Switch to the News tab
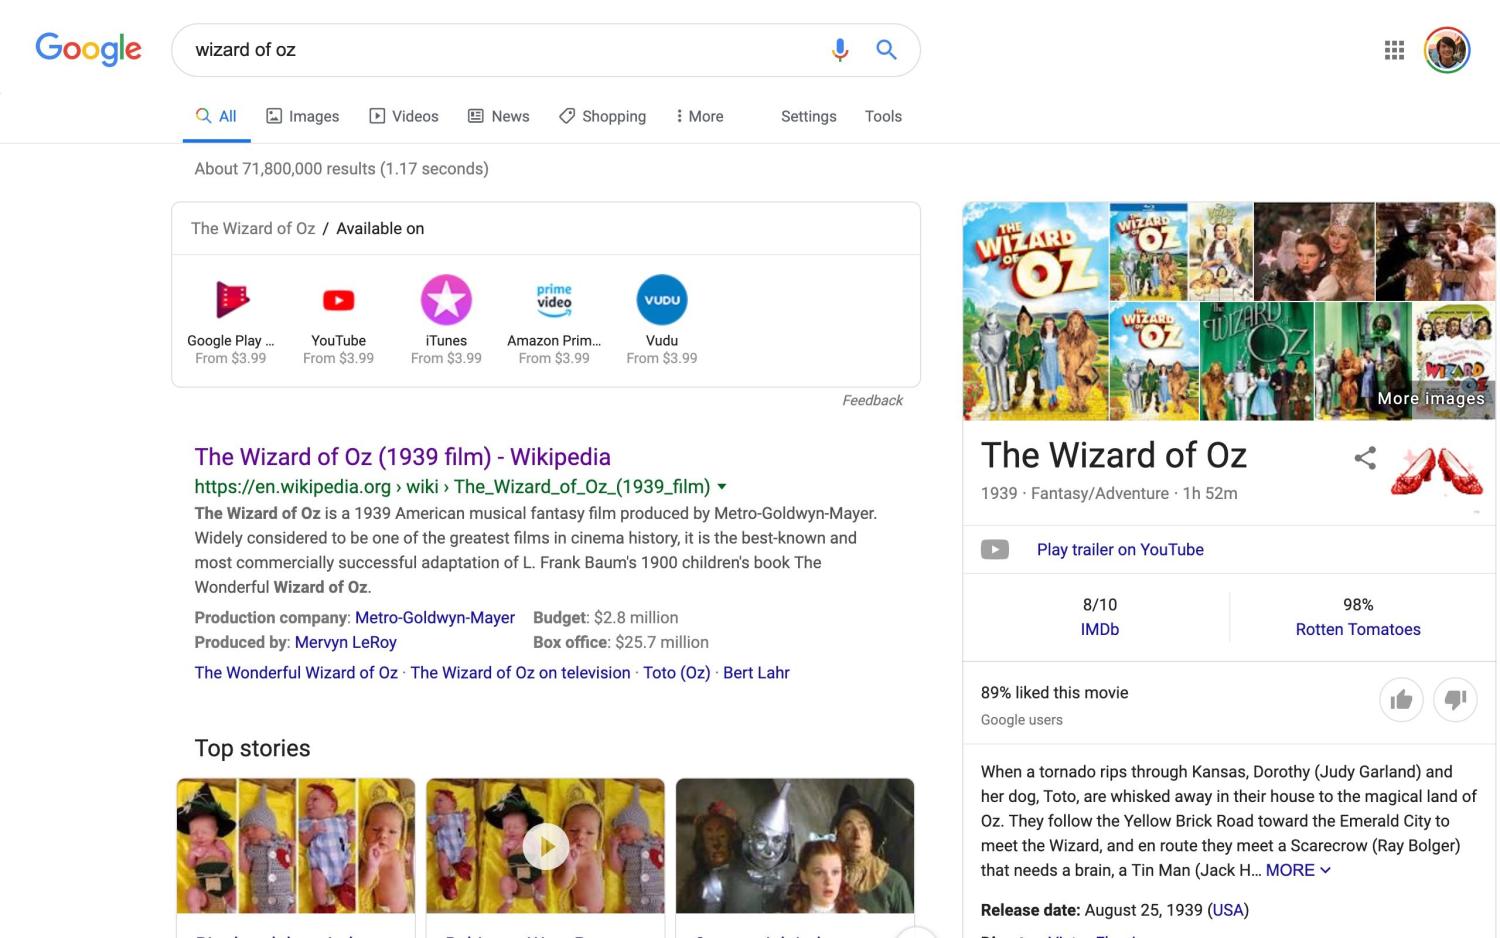 (499, 116)
